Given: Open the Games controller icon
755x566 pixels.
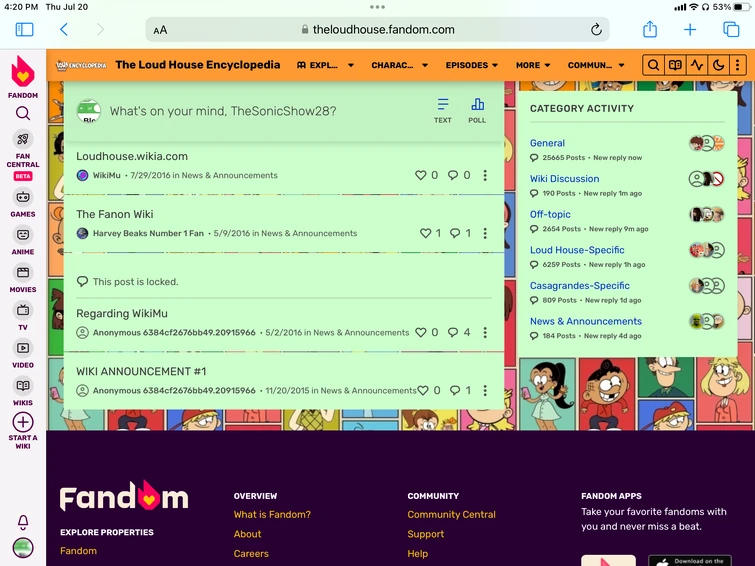Looking at the screenshot, I should (23, 197).
